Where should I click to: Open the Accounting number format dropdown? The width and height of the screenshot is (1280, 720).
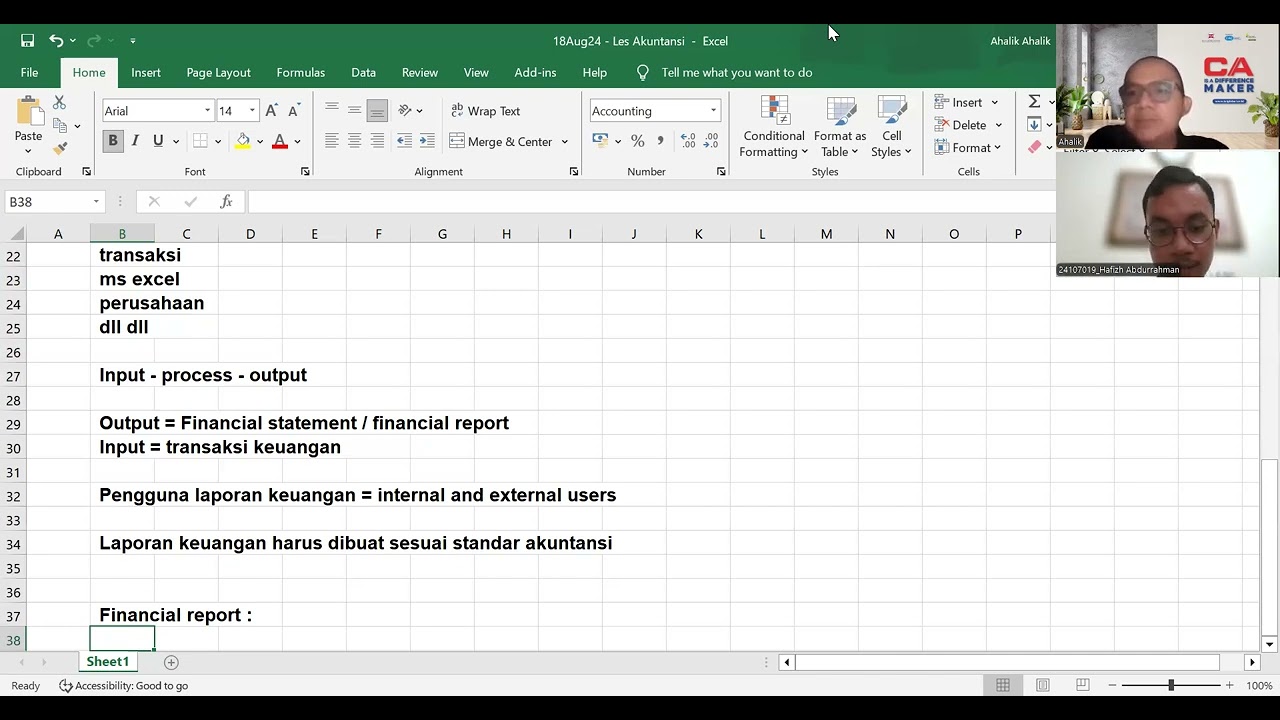tap(713, 111)
